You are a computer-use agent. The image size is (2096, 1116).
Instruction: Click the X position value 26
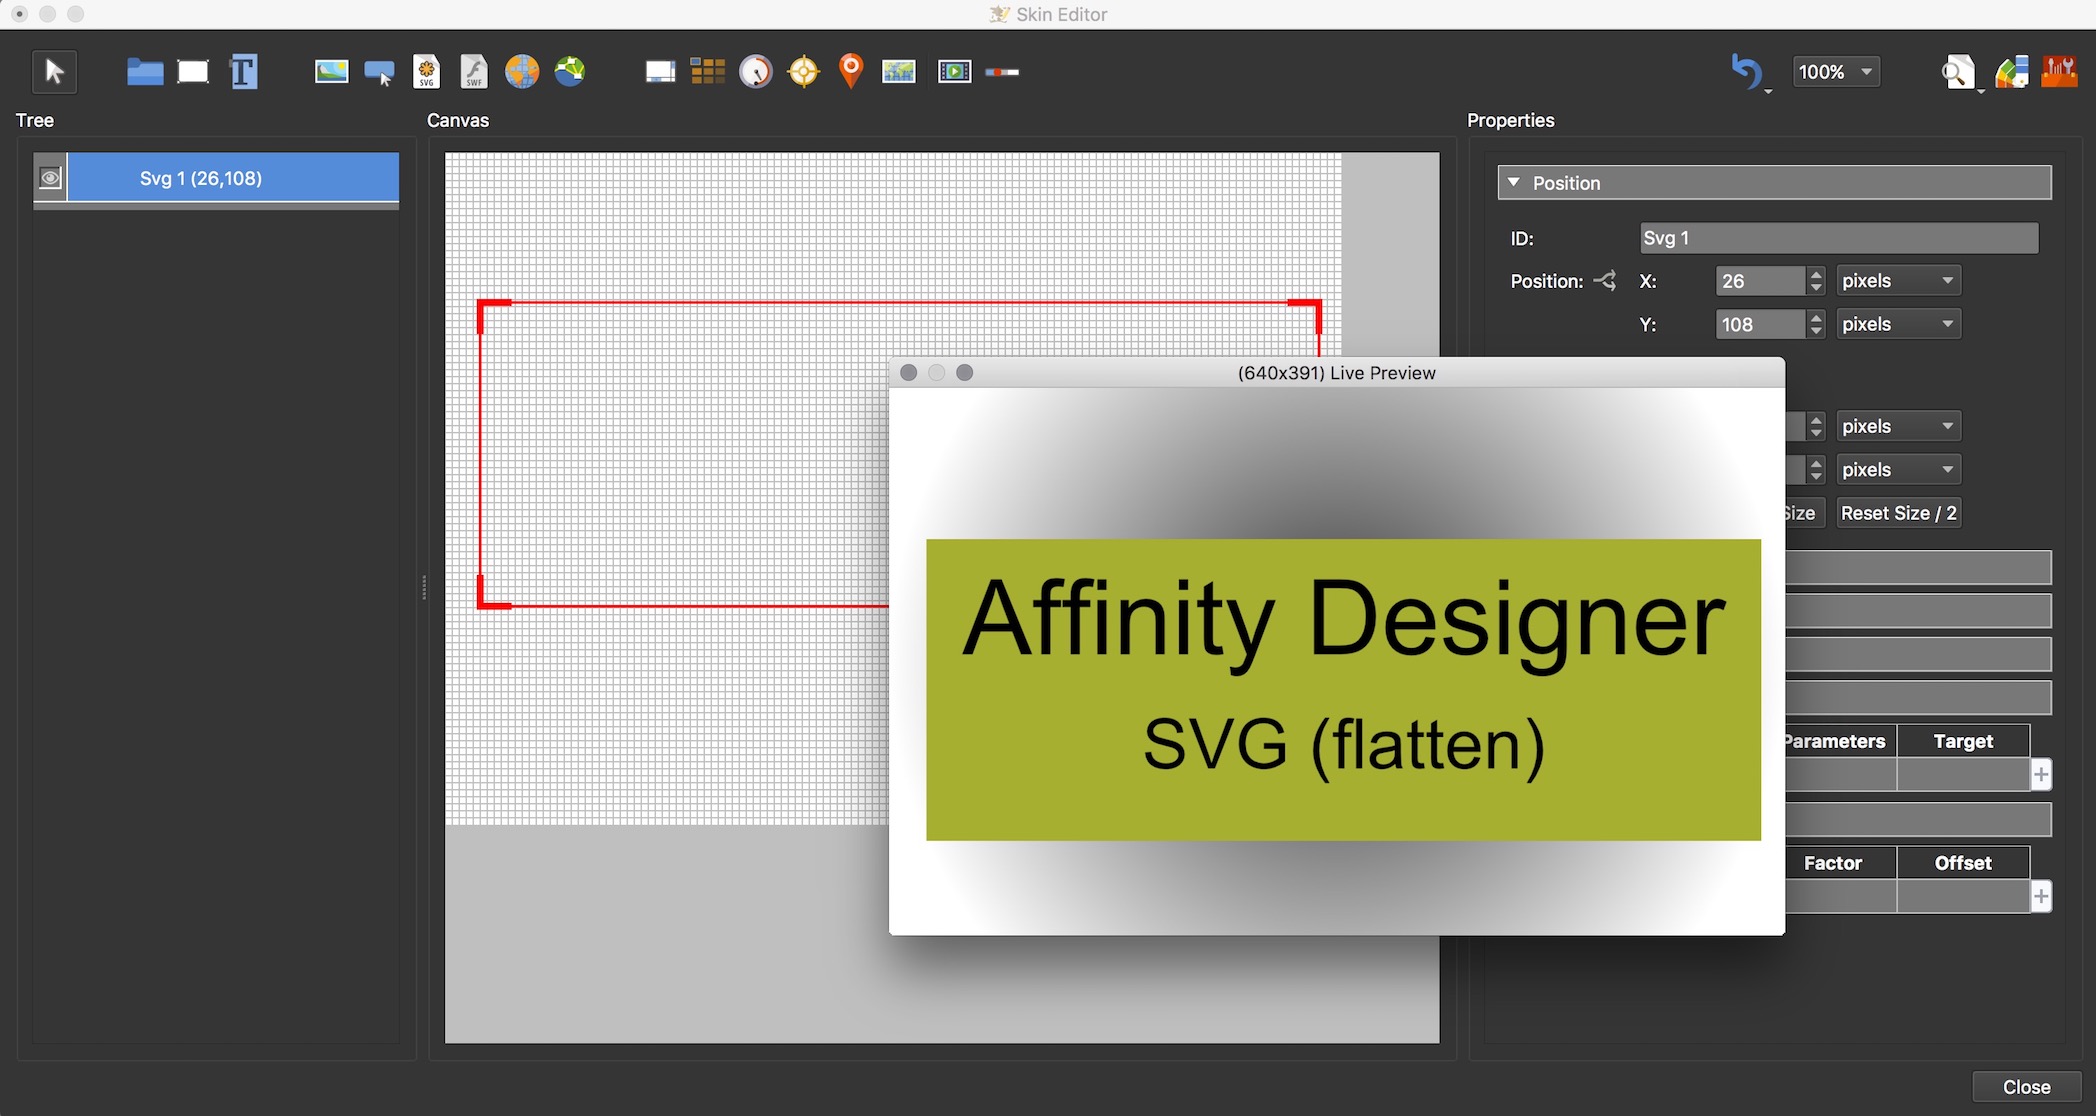1761,281
